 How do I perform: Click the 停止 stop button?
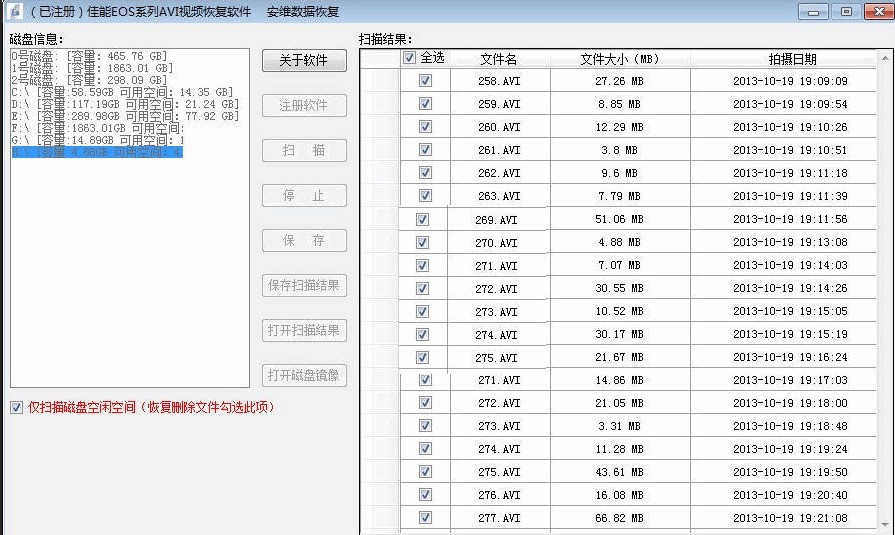tap(304, 196)
